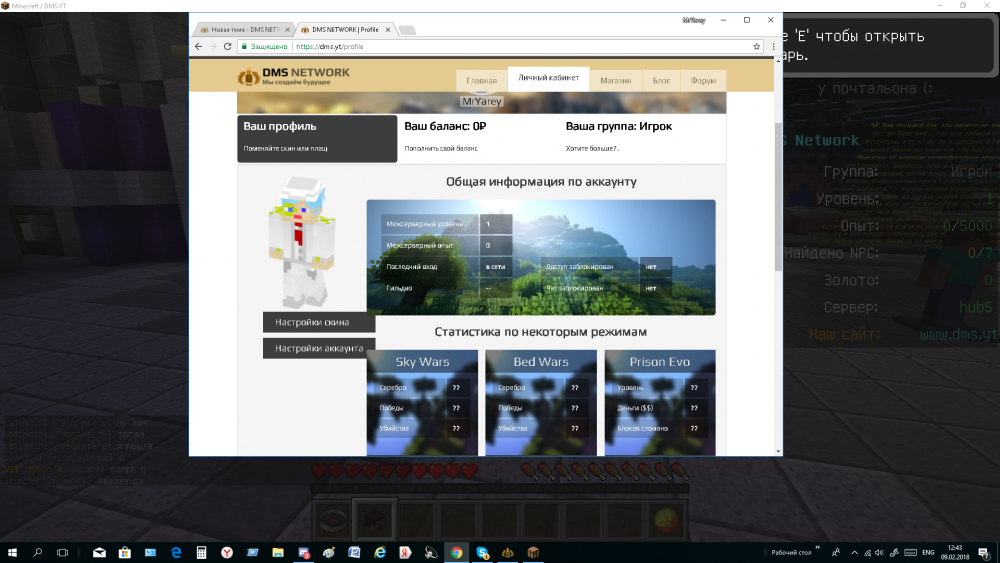The height and width of the screenshot is (563, 1000).
Task: Click the page vertical scrollbar thumb
Action: [x=778, y=197]
